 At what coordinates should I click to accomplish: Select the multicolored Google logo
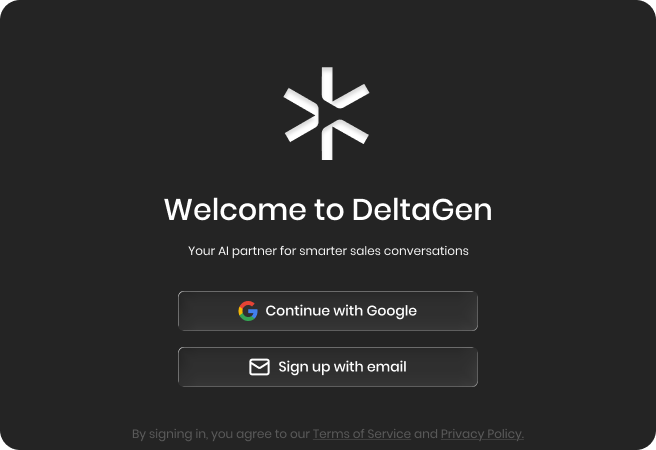coord(248,311)
